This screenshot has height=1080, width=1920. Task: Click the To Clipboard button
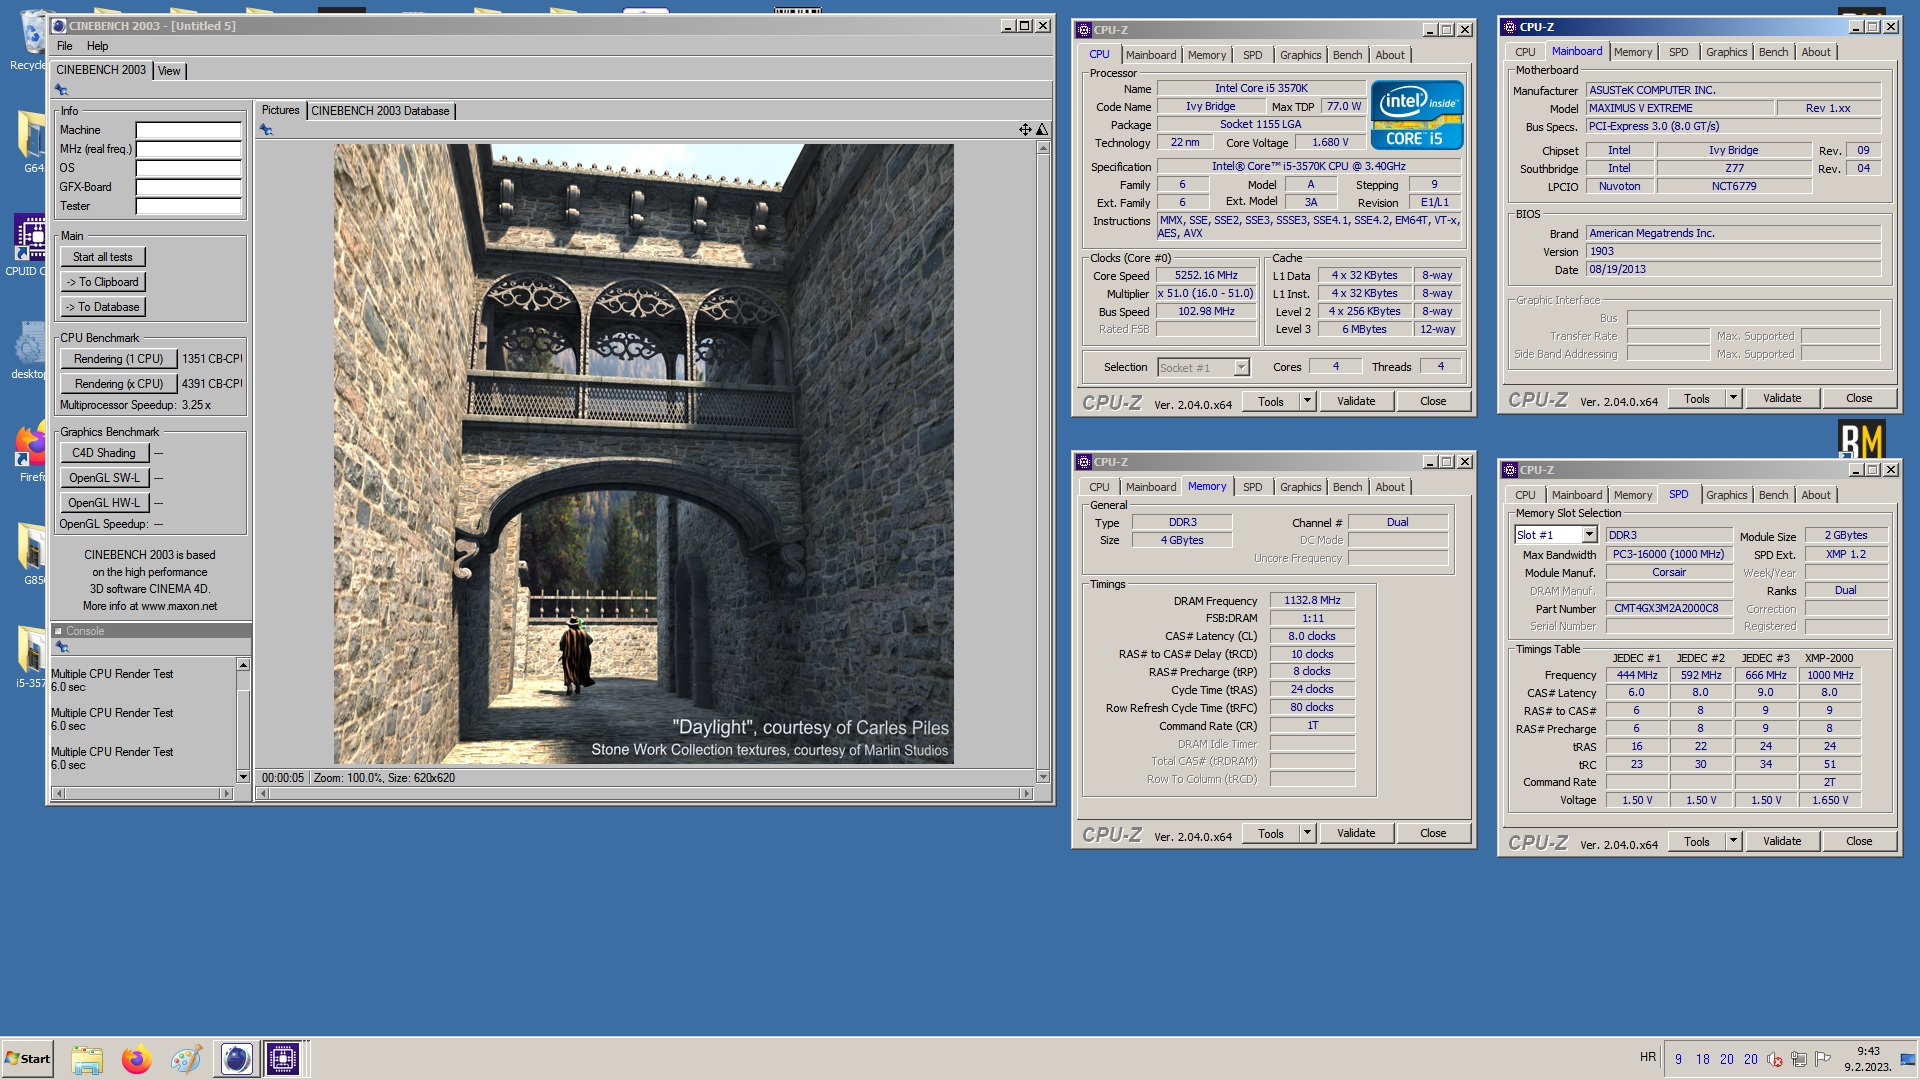103,282
